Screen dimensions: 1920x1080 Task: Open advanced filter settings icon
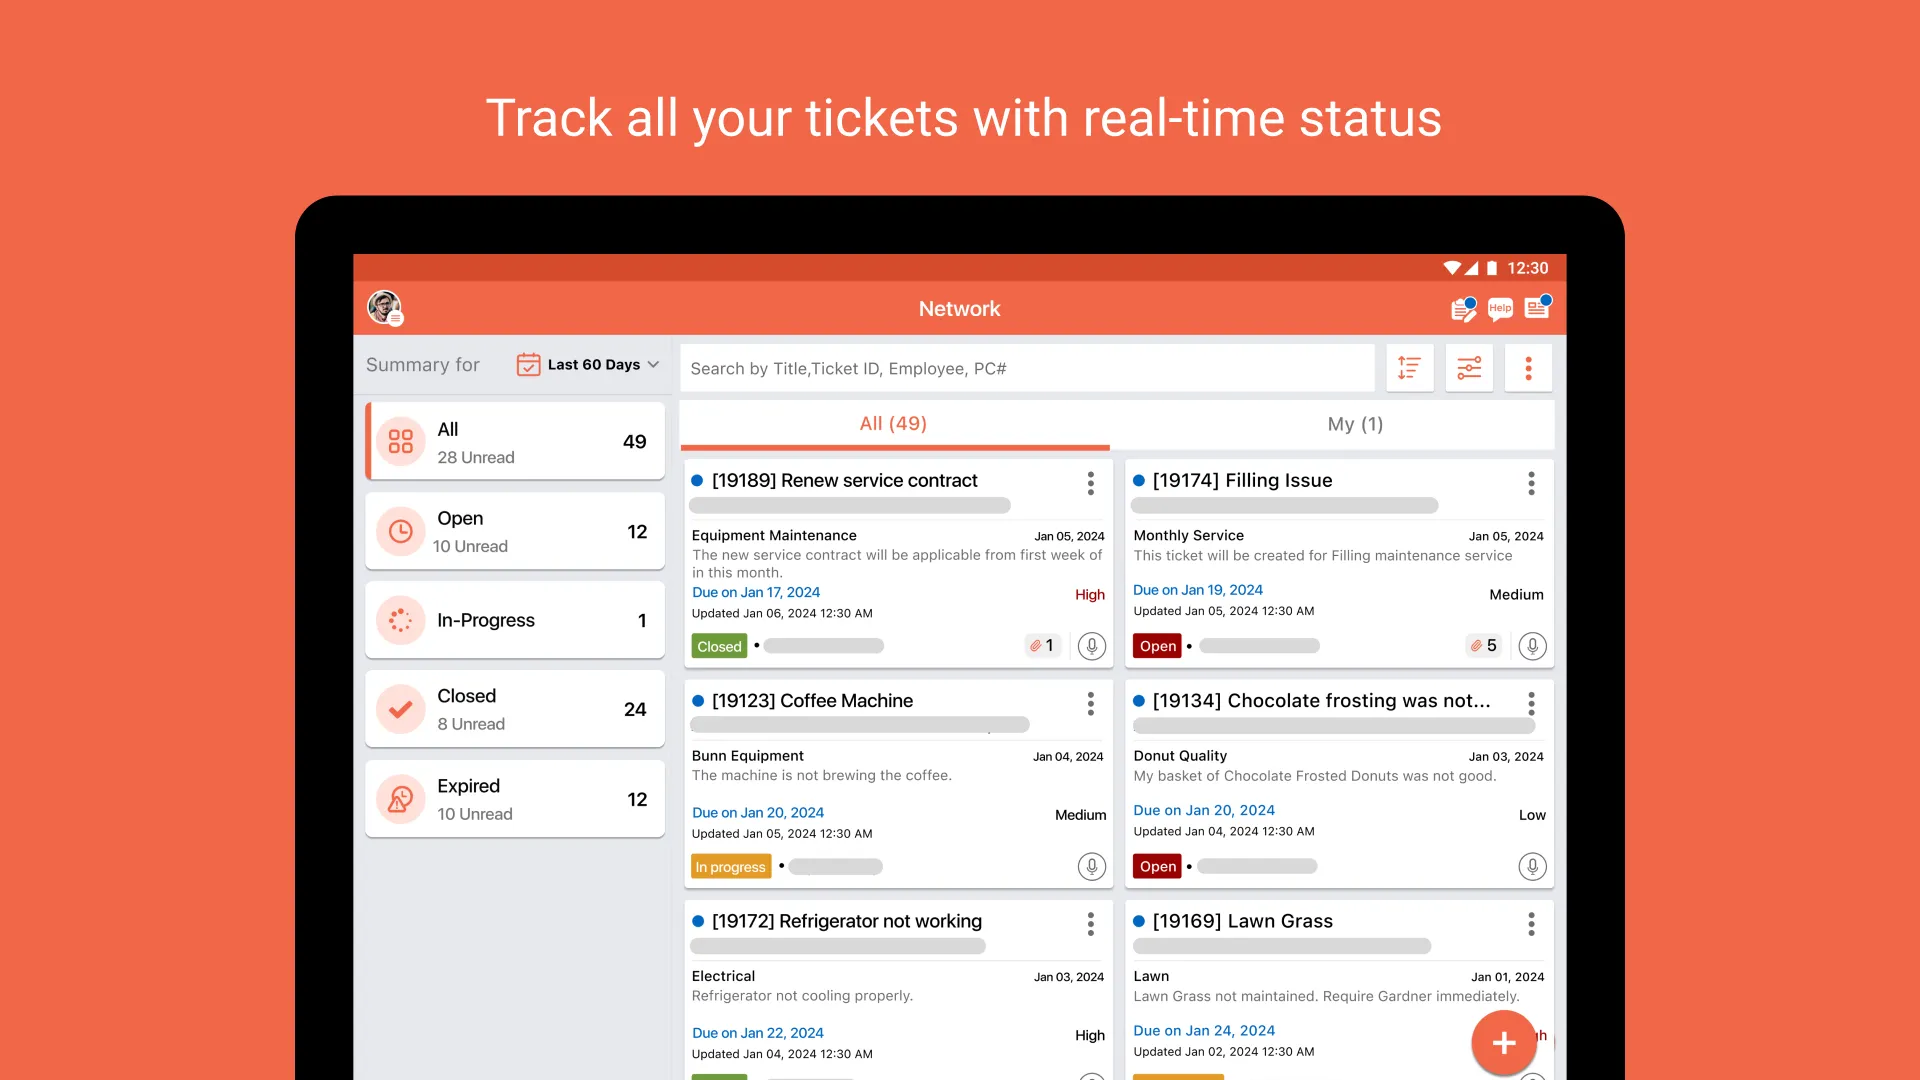(1468, 368)
